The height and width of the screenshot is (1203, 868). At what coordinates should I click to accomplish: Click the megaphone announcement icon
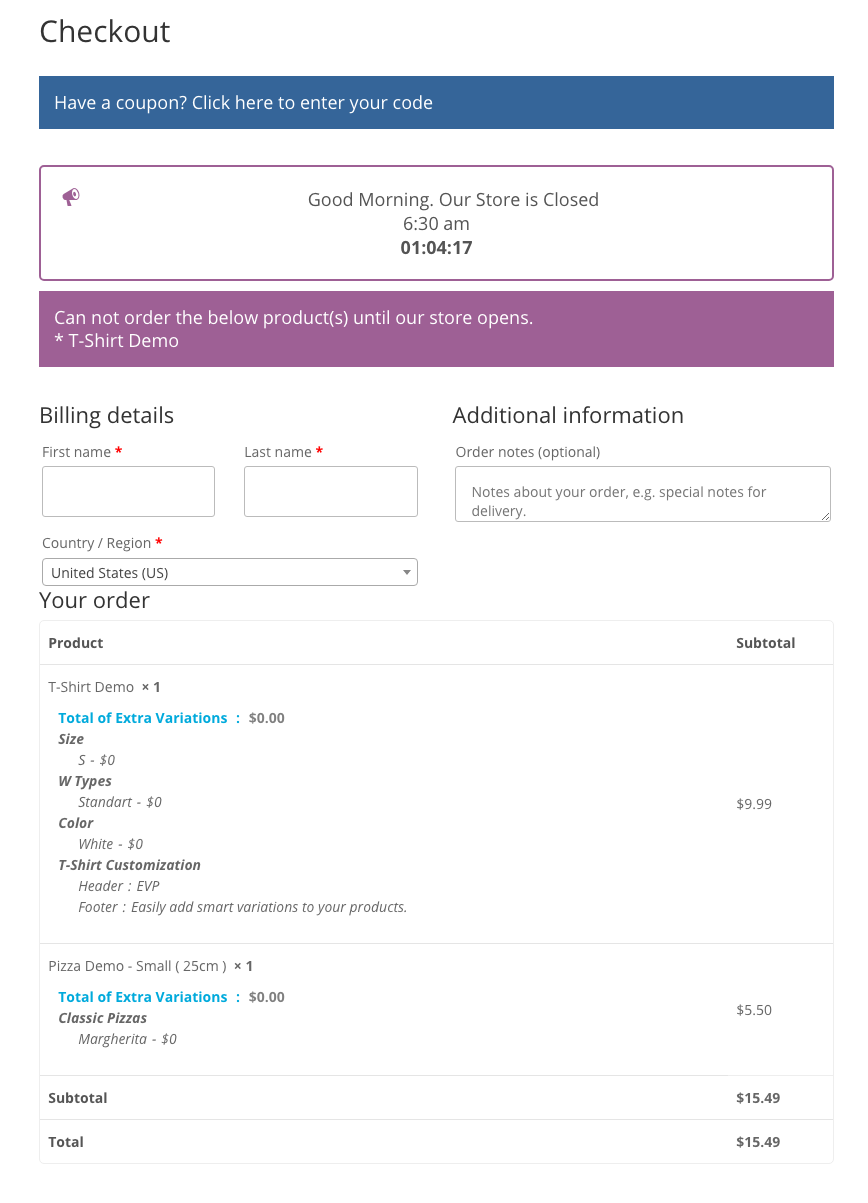click(71, 197)
